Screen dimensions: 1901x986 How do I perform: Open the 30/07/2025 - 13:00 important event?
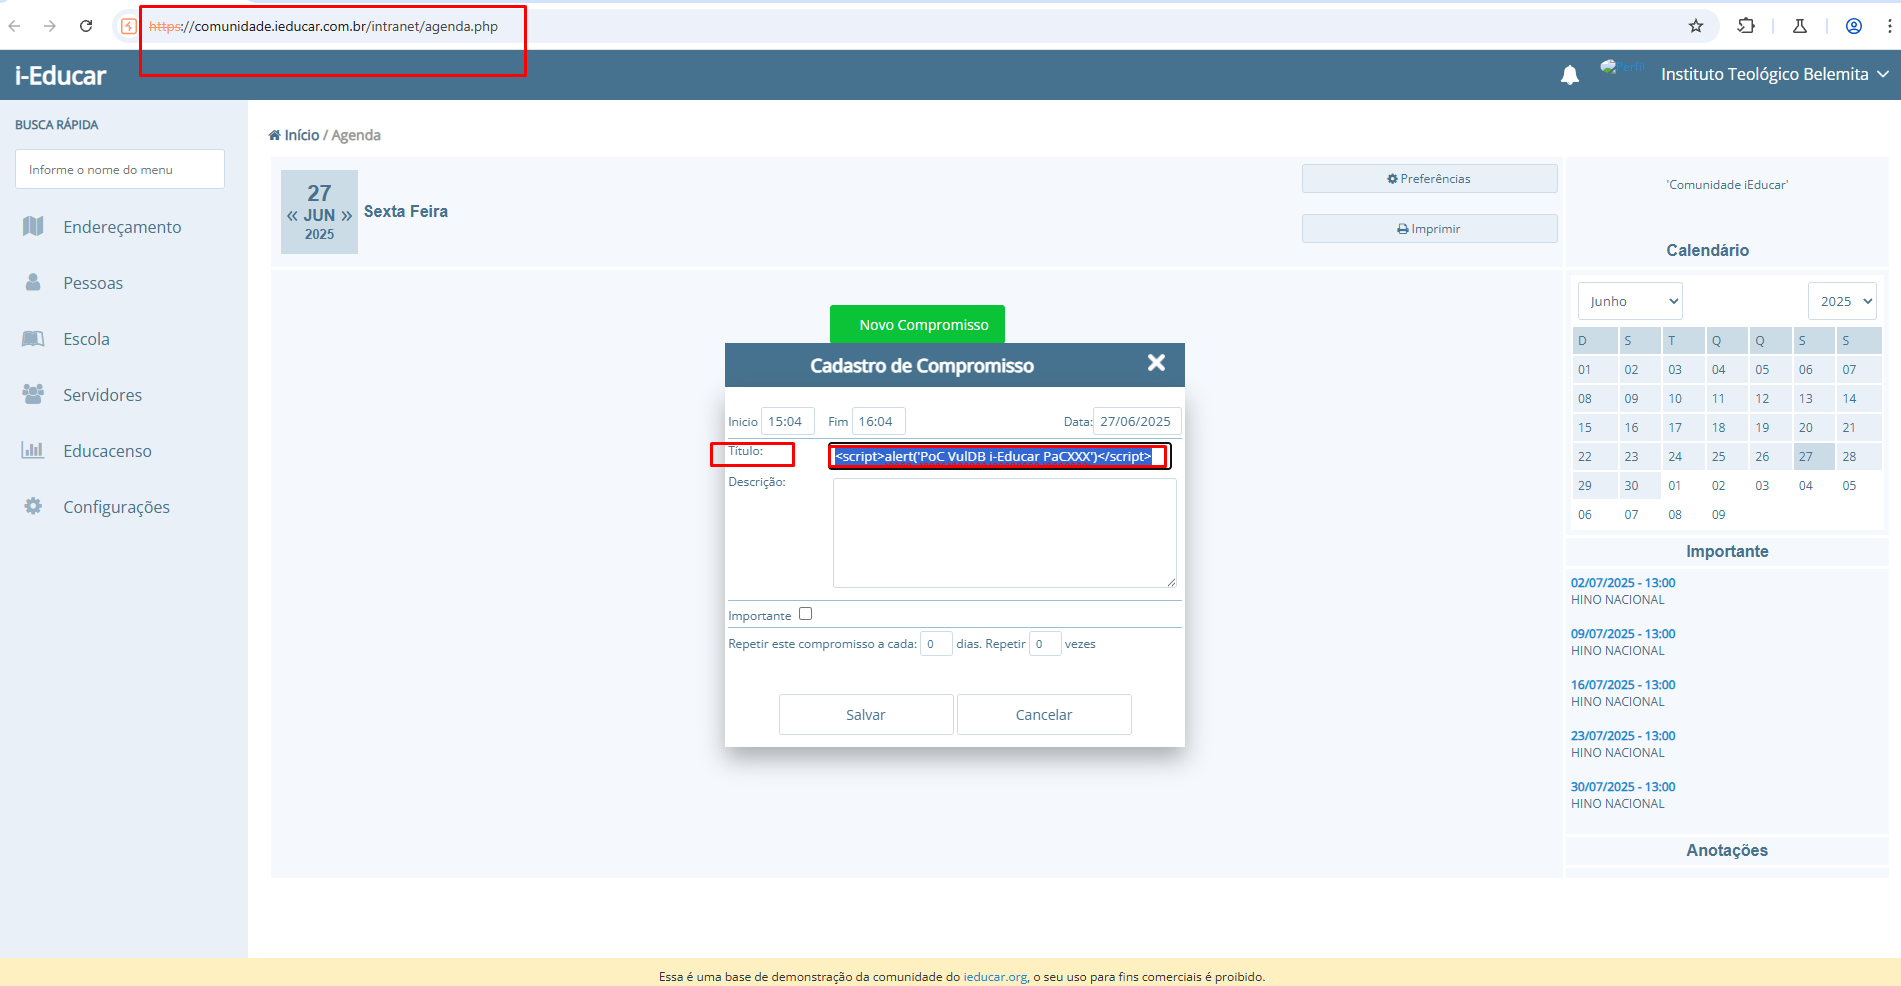1623,787
